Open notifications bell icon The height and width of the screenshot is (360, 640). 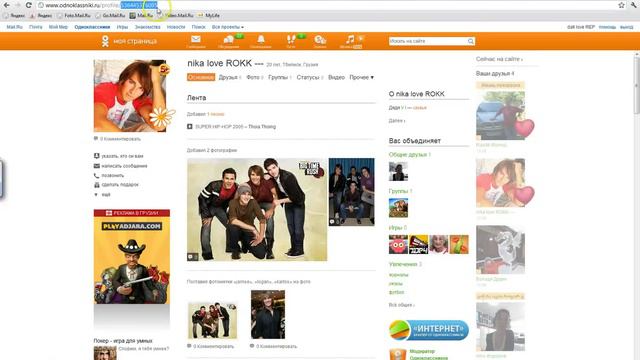pos(261,40)
